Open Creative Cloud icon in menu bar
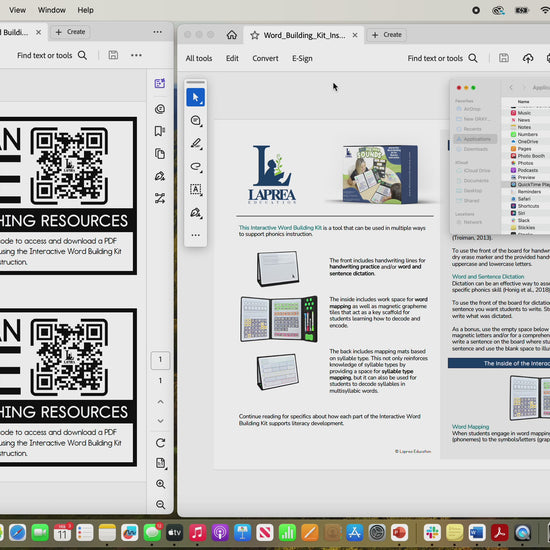This screenshot has width=550, height=550. click(498, 11)
